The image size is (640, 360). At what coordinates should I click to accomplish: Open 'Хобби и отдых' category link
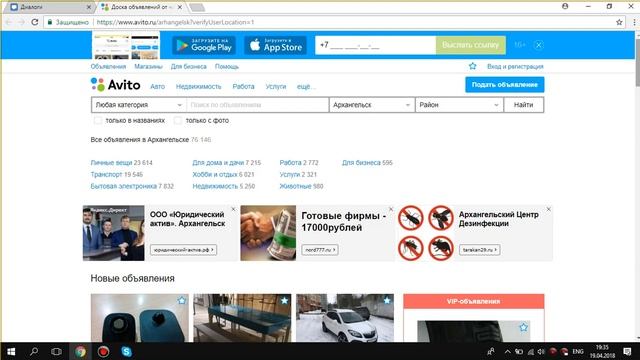click(x=215, y=174)
